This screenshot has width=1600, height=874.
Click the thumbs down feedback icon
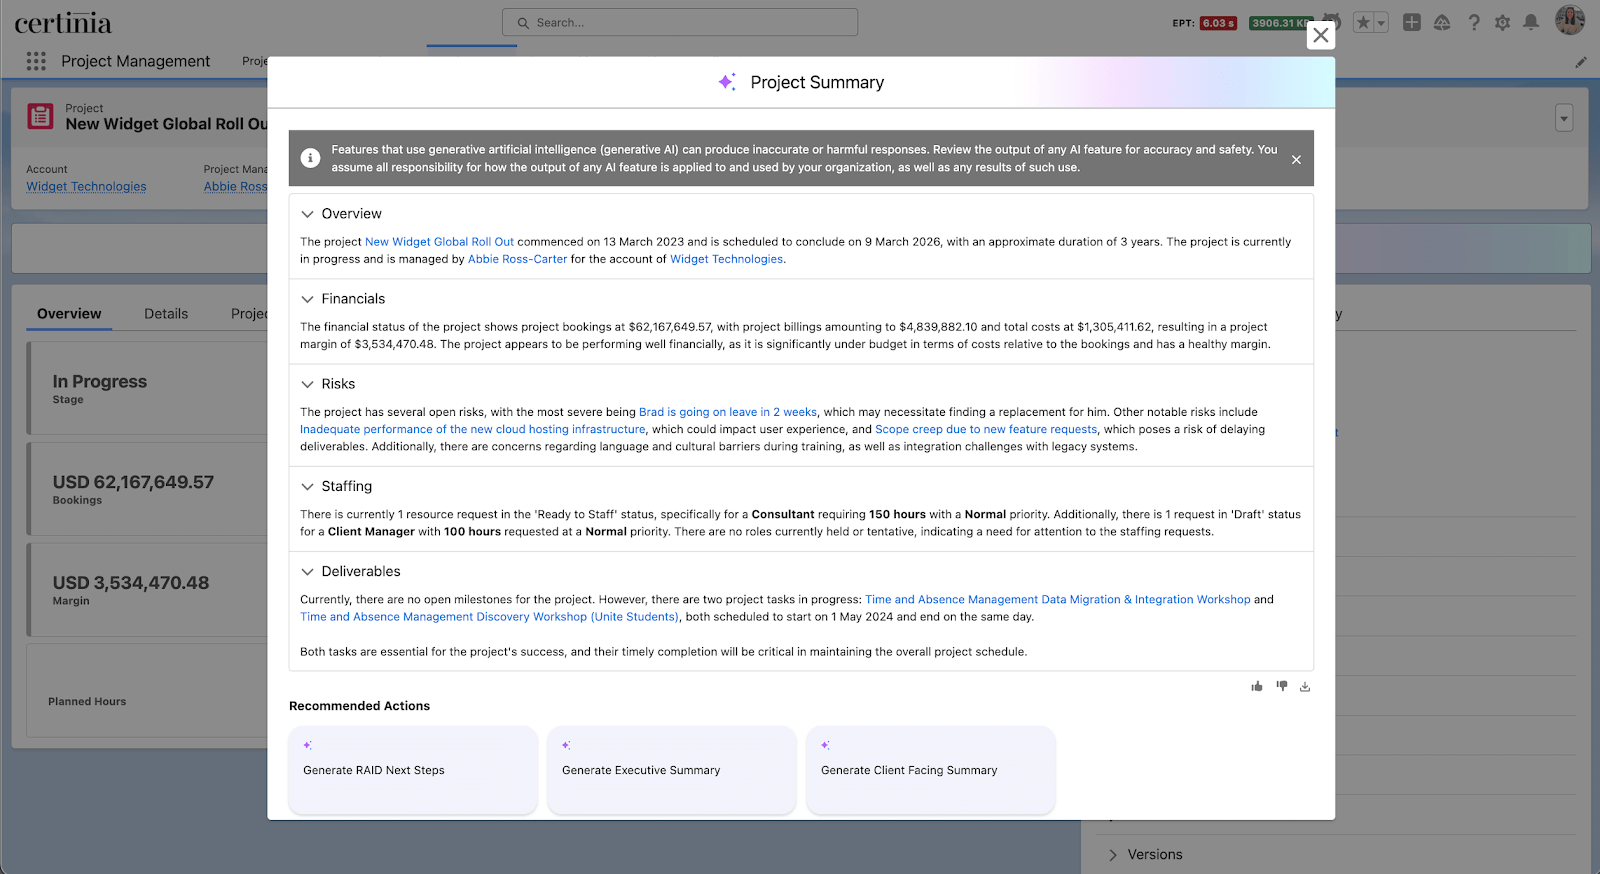(x=1281, y=686)
